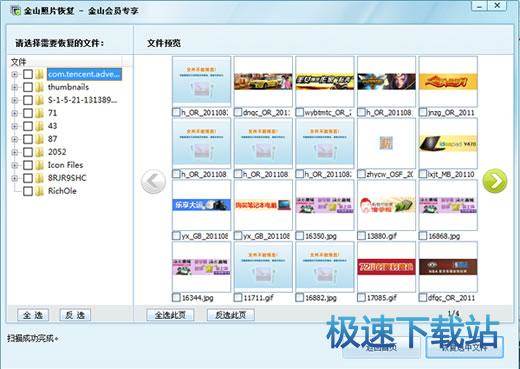520x369 pixels.
Task: Tick the checkbox for 13880.gif
Action: coord(361,236)
